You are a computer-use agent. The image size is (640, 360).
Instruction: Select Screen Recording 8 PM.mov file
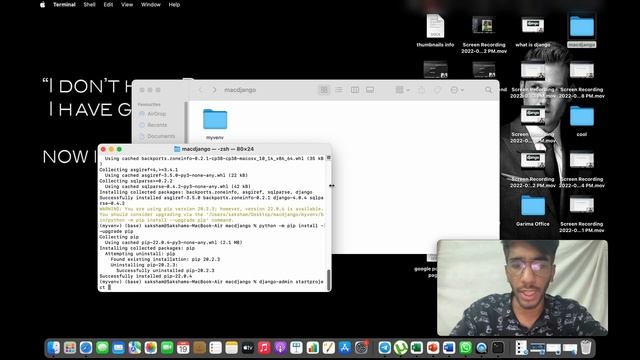(x=582, y=80)
